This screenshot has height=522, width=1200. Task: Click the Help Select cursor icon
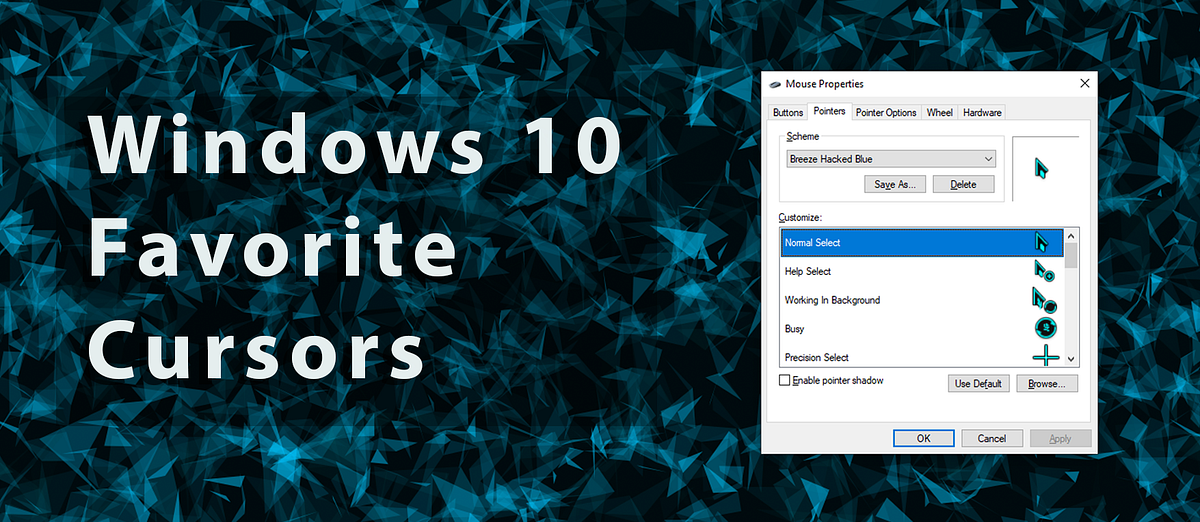click(x=1043, y=271)
